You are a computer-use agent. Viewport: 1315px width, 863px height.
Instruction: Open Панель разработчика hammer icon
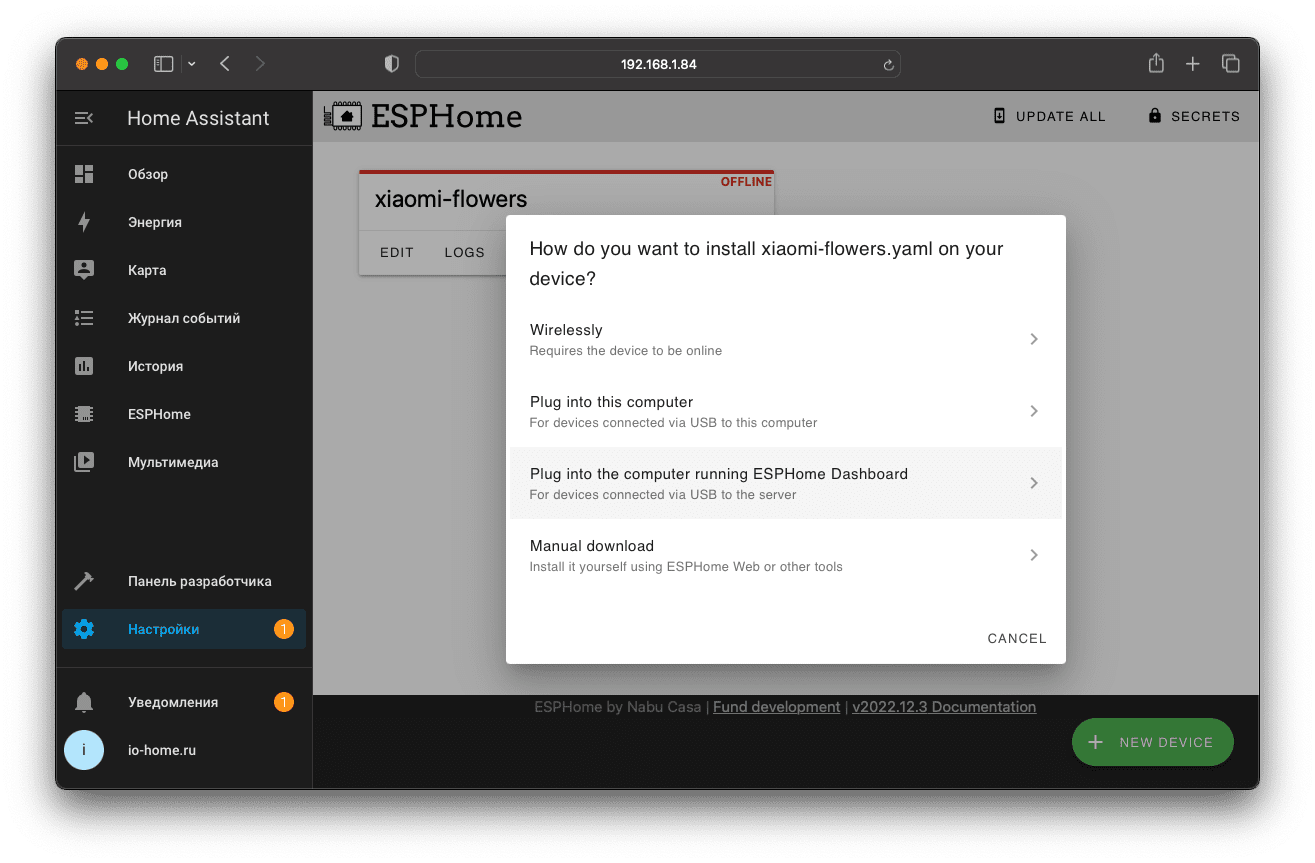[x=84, y=581]
